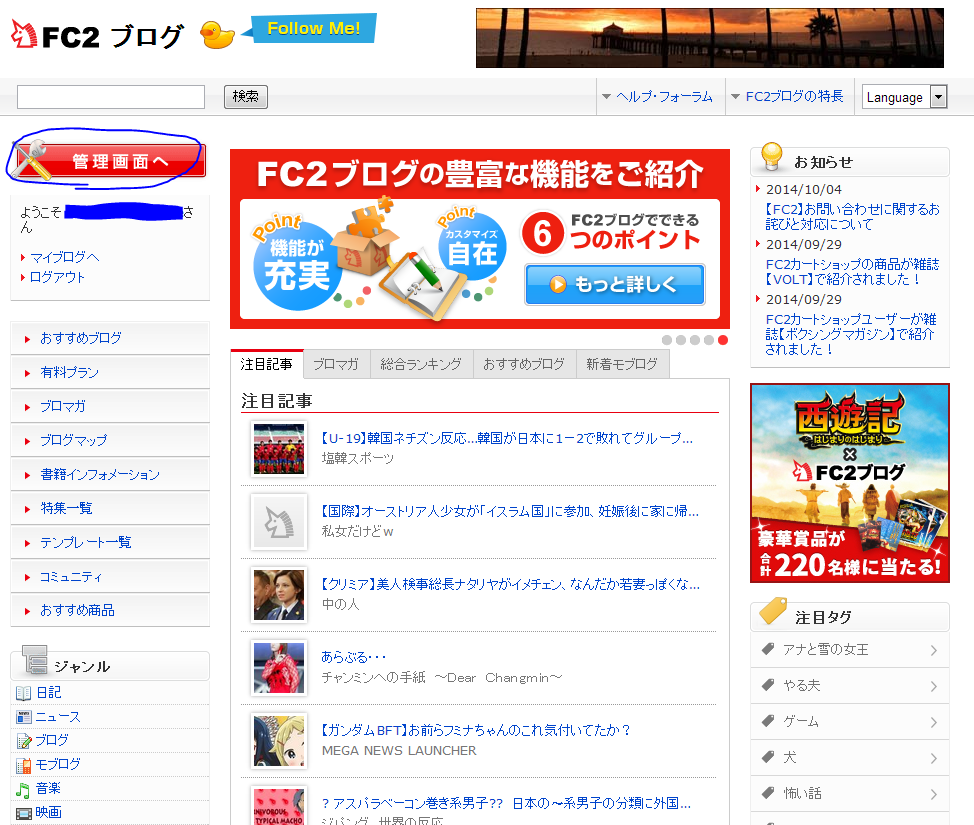Open the 【クリミア】美人検事総長 article link
Viewport: 974px width, 825px height.
(511, 584)
